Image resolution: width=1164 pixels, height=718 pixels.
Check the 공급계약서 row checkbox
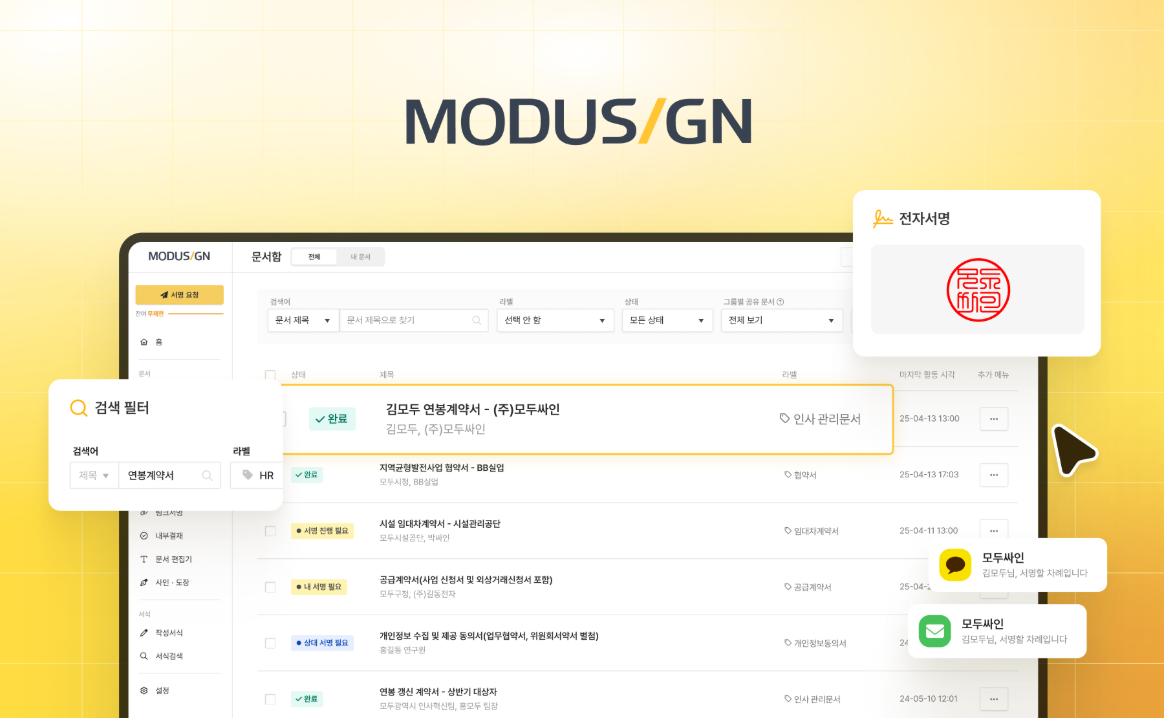click(270, 587)
